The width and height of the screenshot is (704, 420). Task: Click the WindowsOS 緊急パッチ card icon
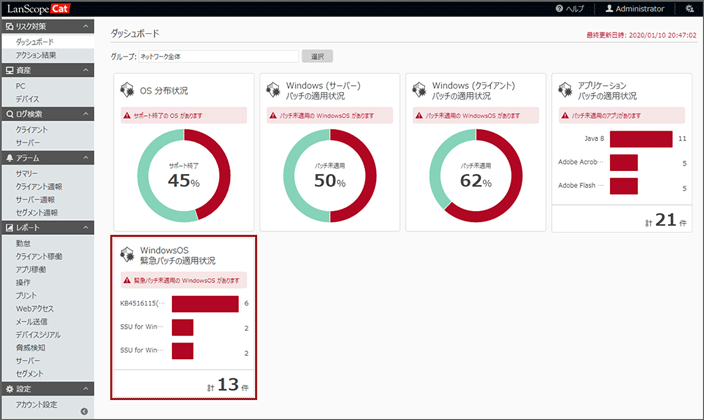(127, 254)
